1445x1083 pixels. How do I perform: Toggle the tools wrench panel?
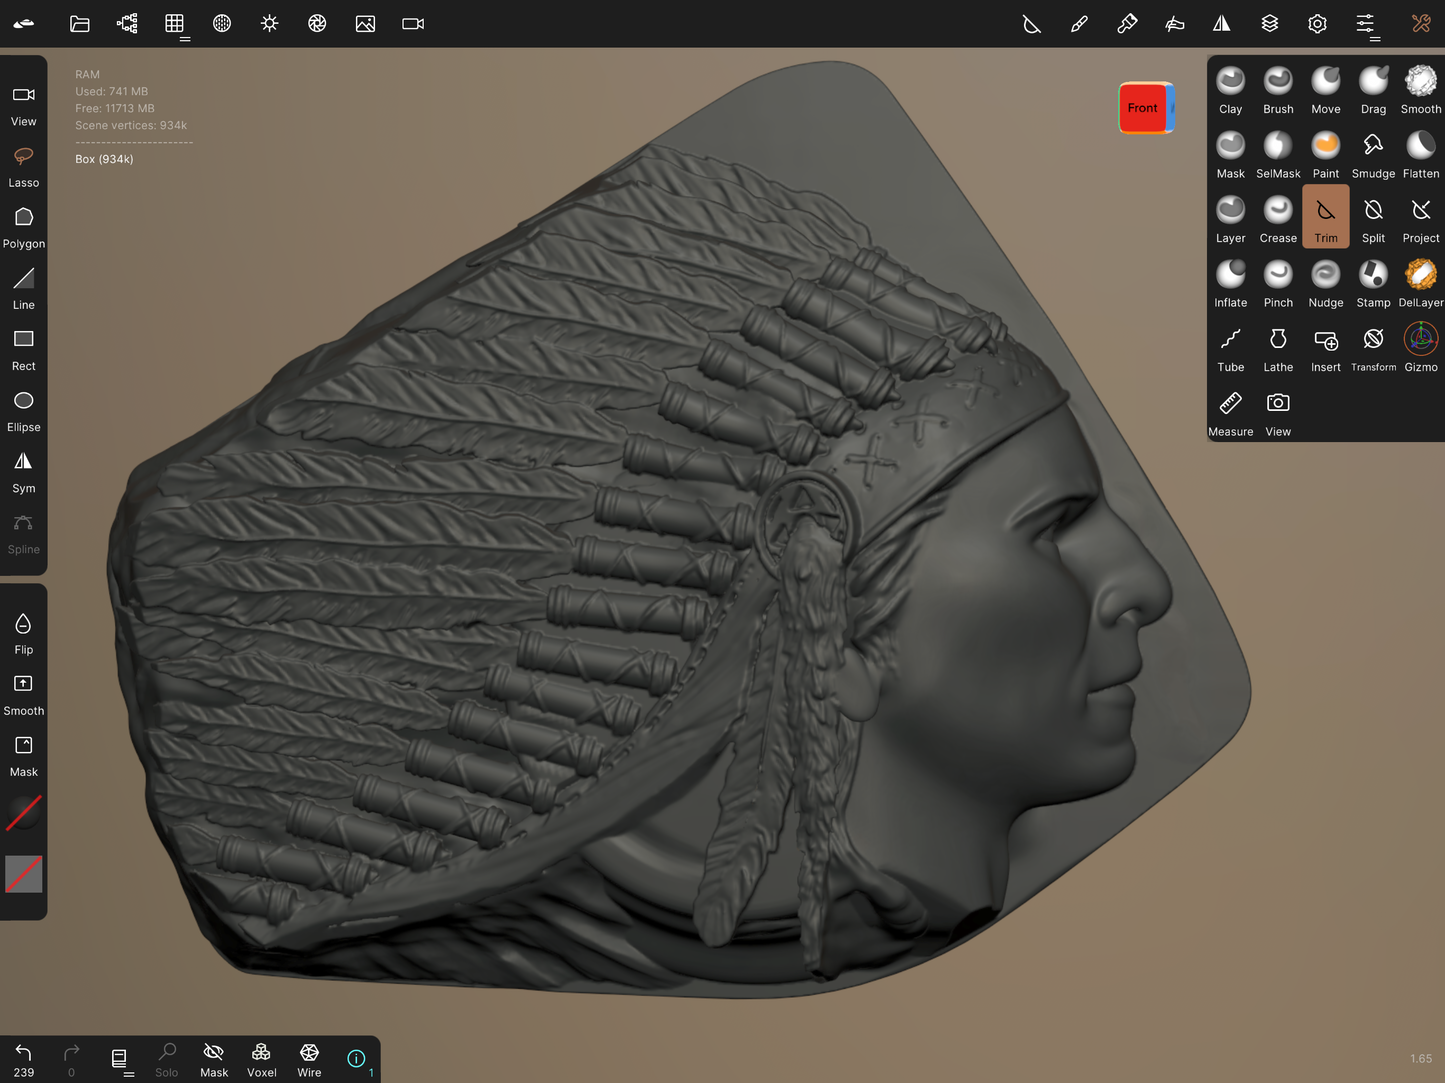pos(1421,24)
